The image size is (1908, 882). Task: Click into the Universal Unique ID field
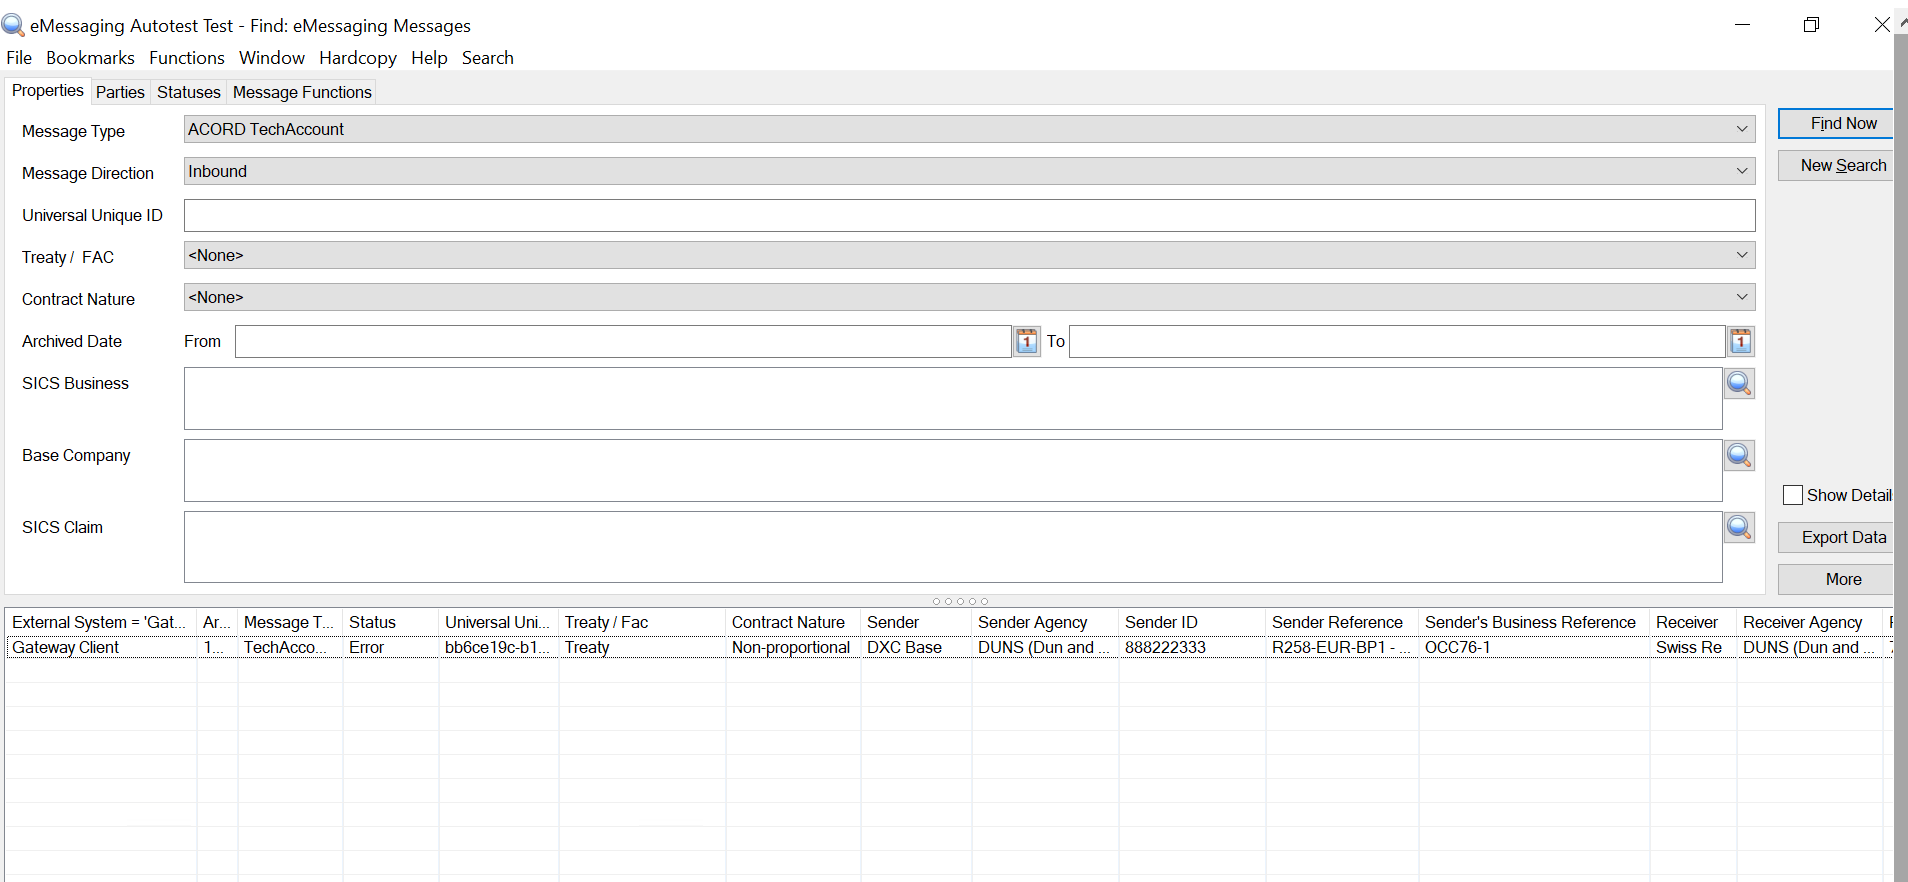click(x=968, y=215)
